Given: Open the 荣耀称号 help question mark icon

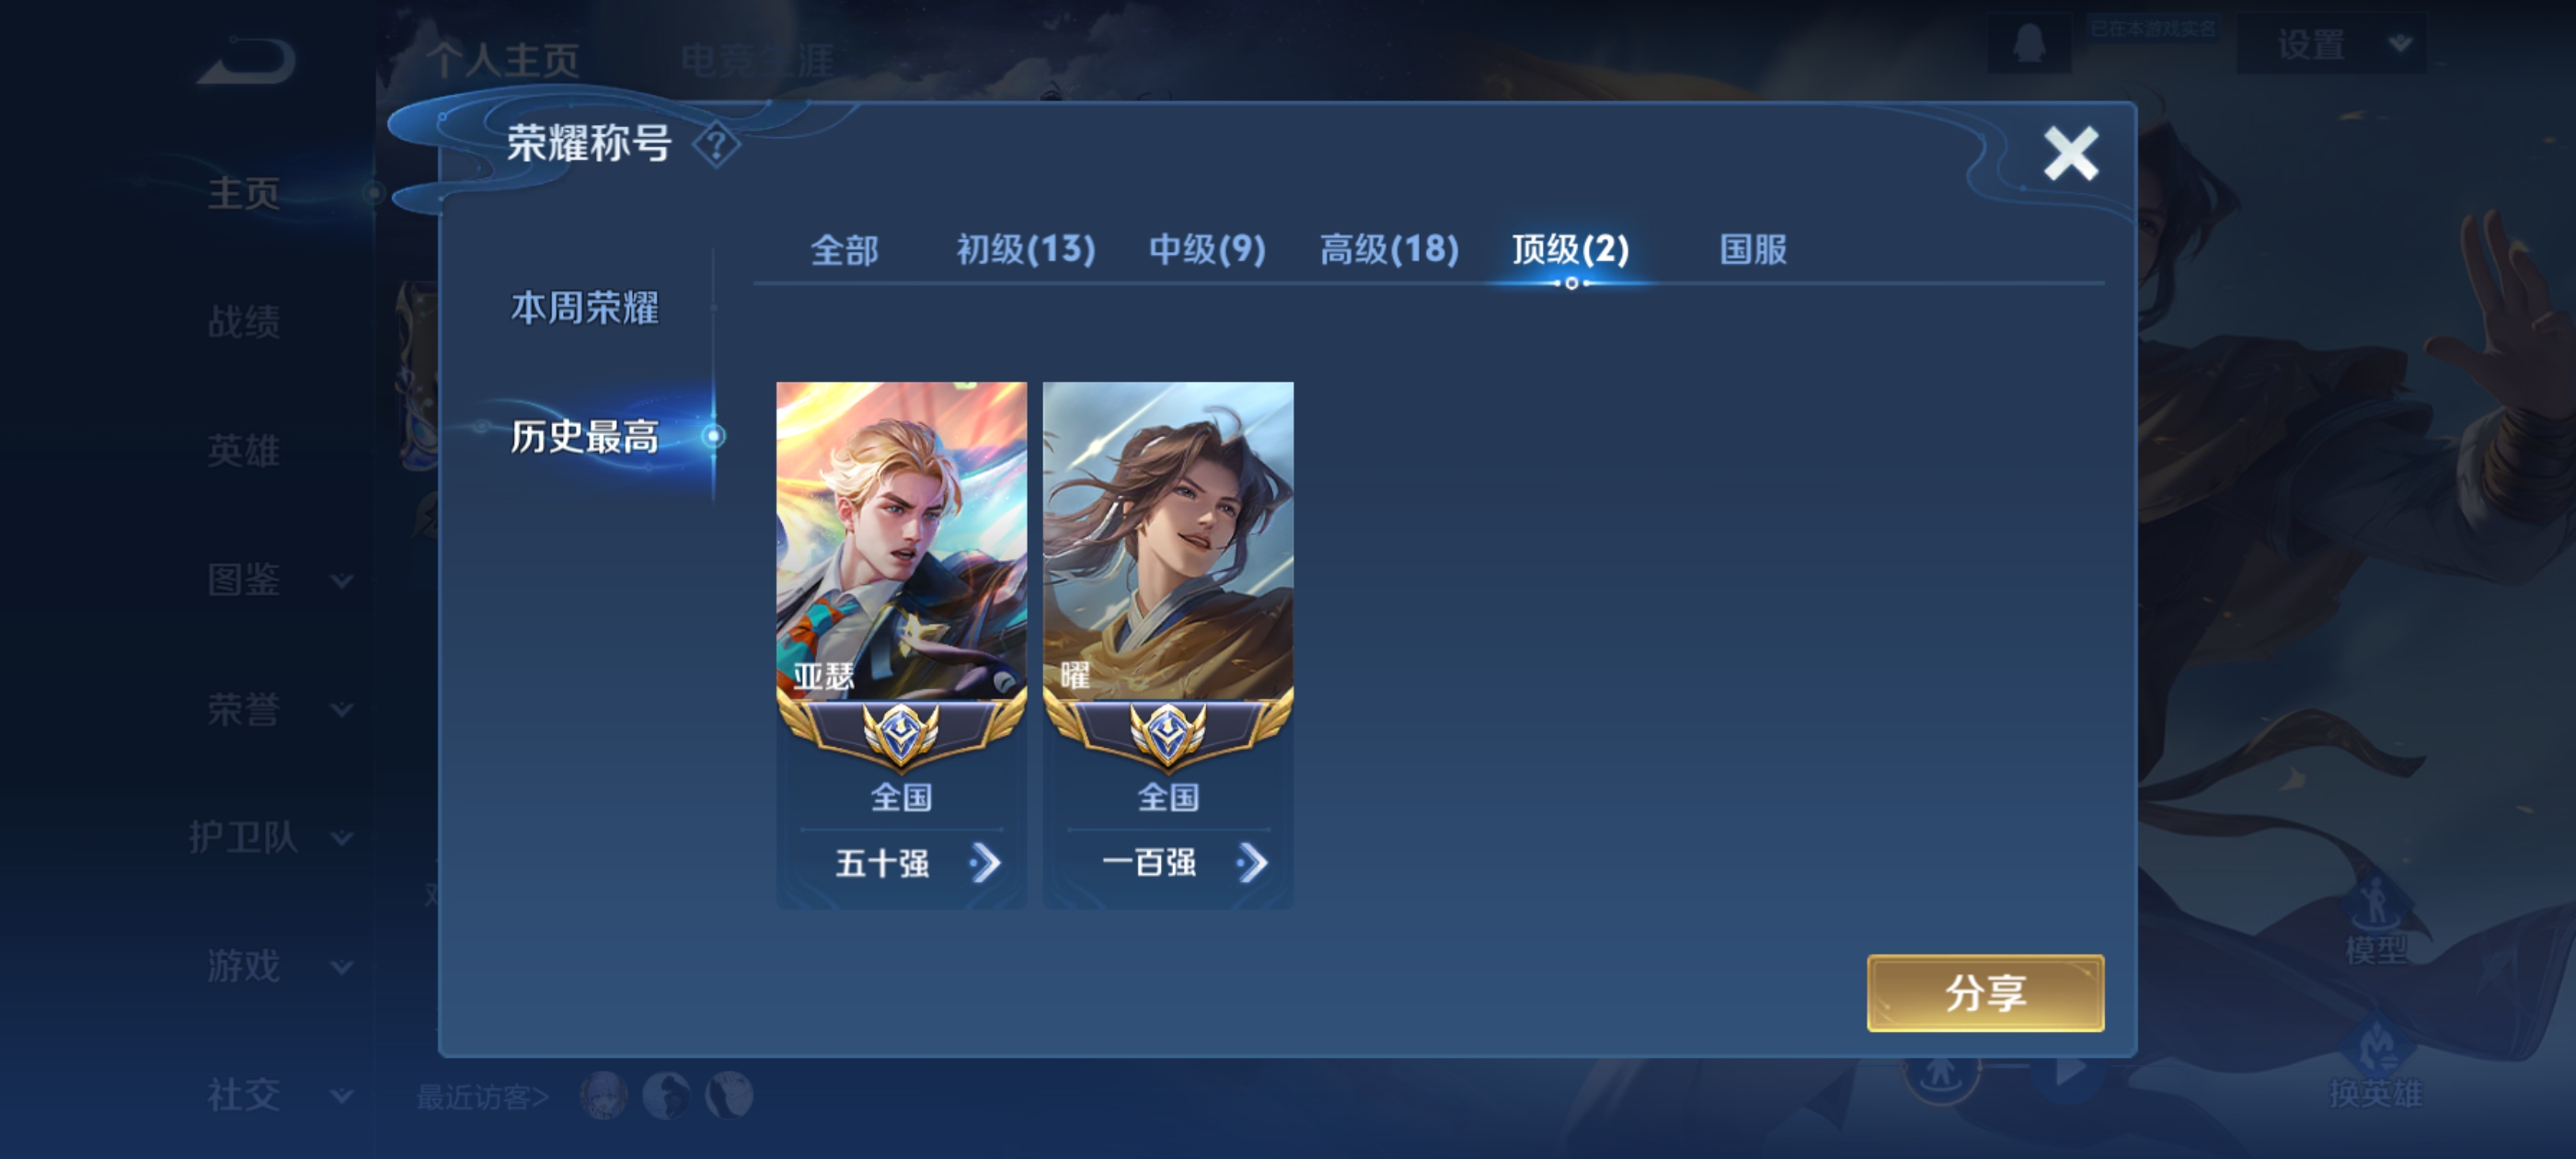Looking at the screenshot, I should (716, 146).
